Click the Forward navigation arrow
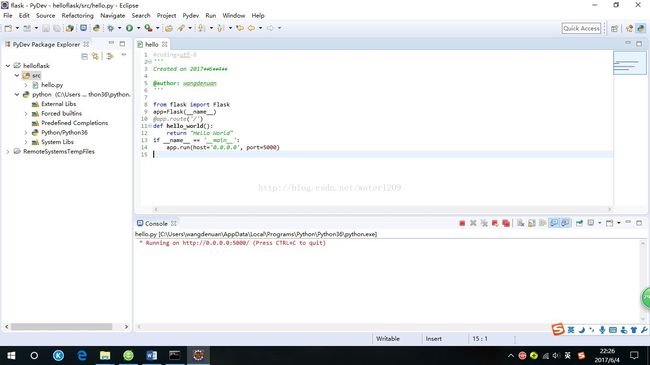 coord(270,28)
